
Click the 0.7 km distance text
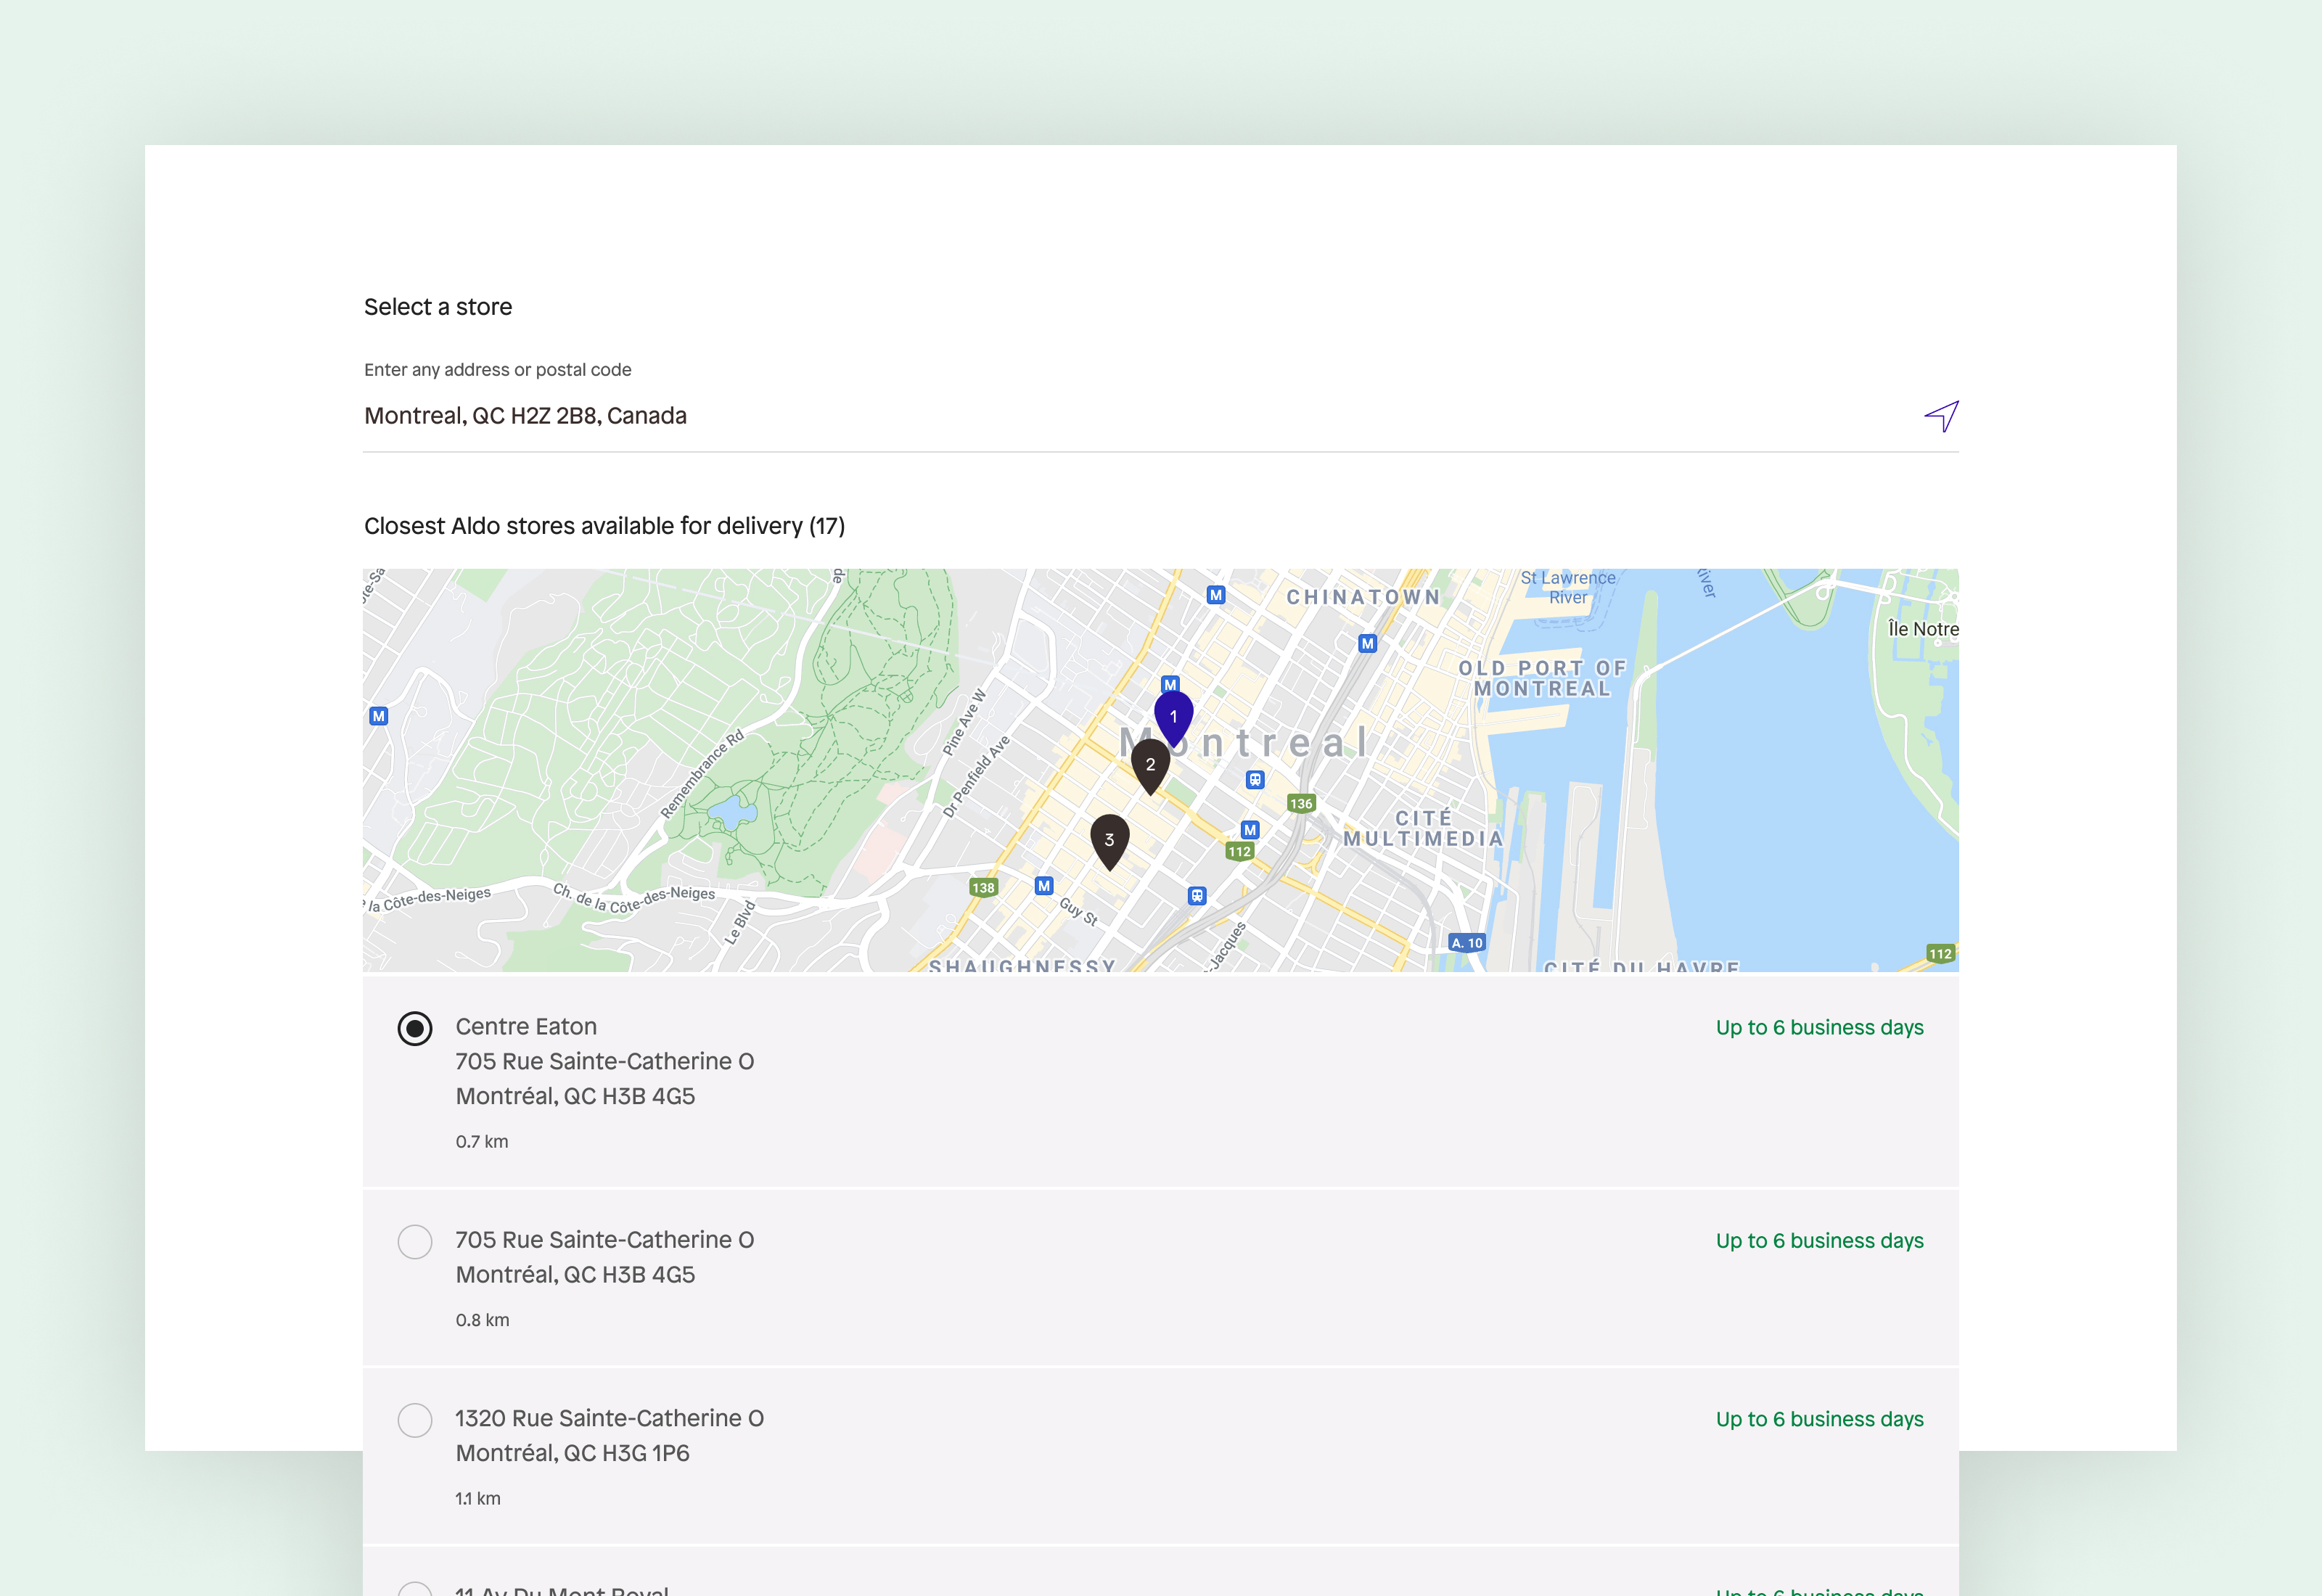[482, 1141]
